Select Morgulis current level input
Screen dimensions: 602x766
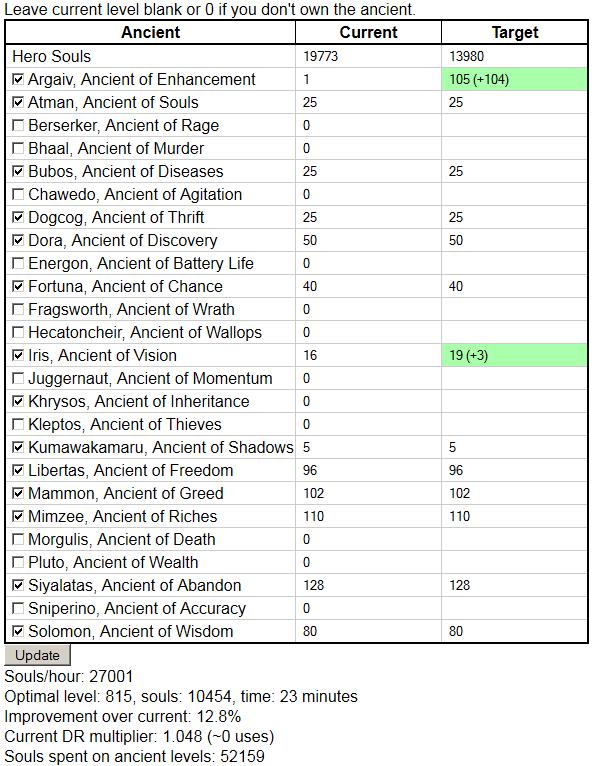coord(368,539)
